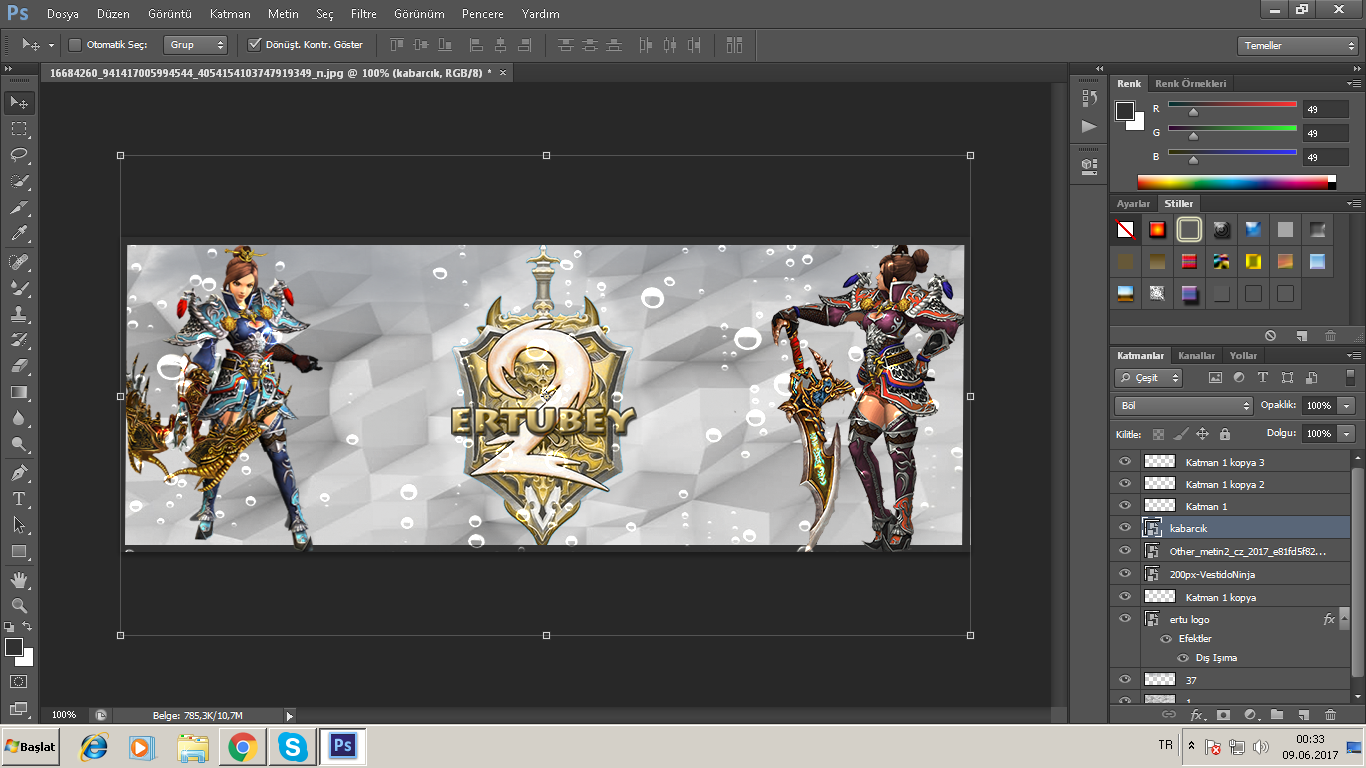This screenshot has width=1366, height=768.
Task: Hide the kabarcık layer
Action: coord(1125,528)
